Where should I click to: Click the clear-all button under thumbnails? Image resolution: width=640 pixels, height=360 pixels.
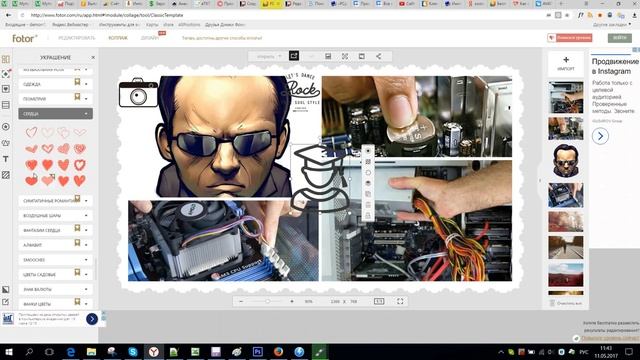coord(566,303)
